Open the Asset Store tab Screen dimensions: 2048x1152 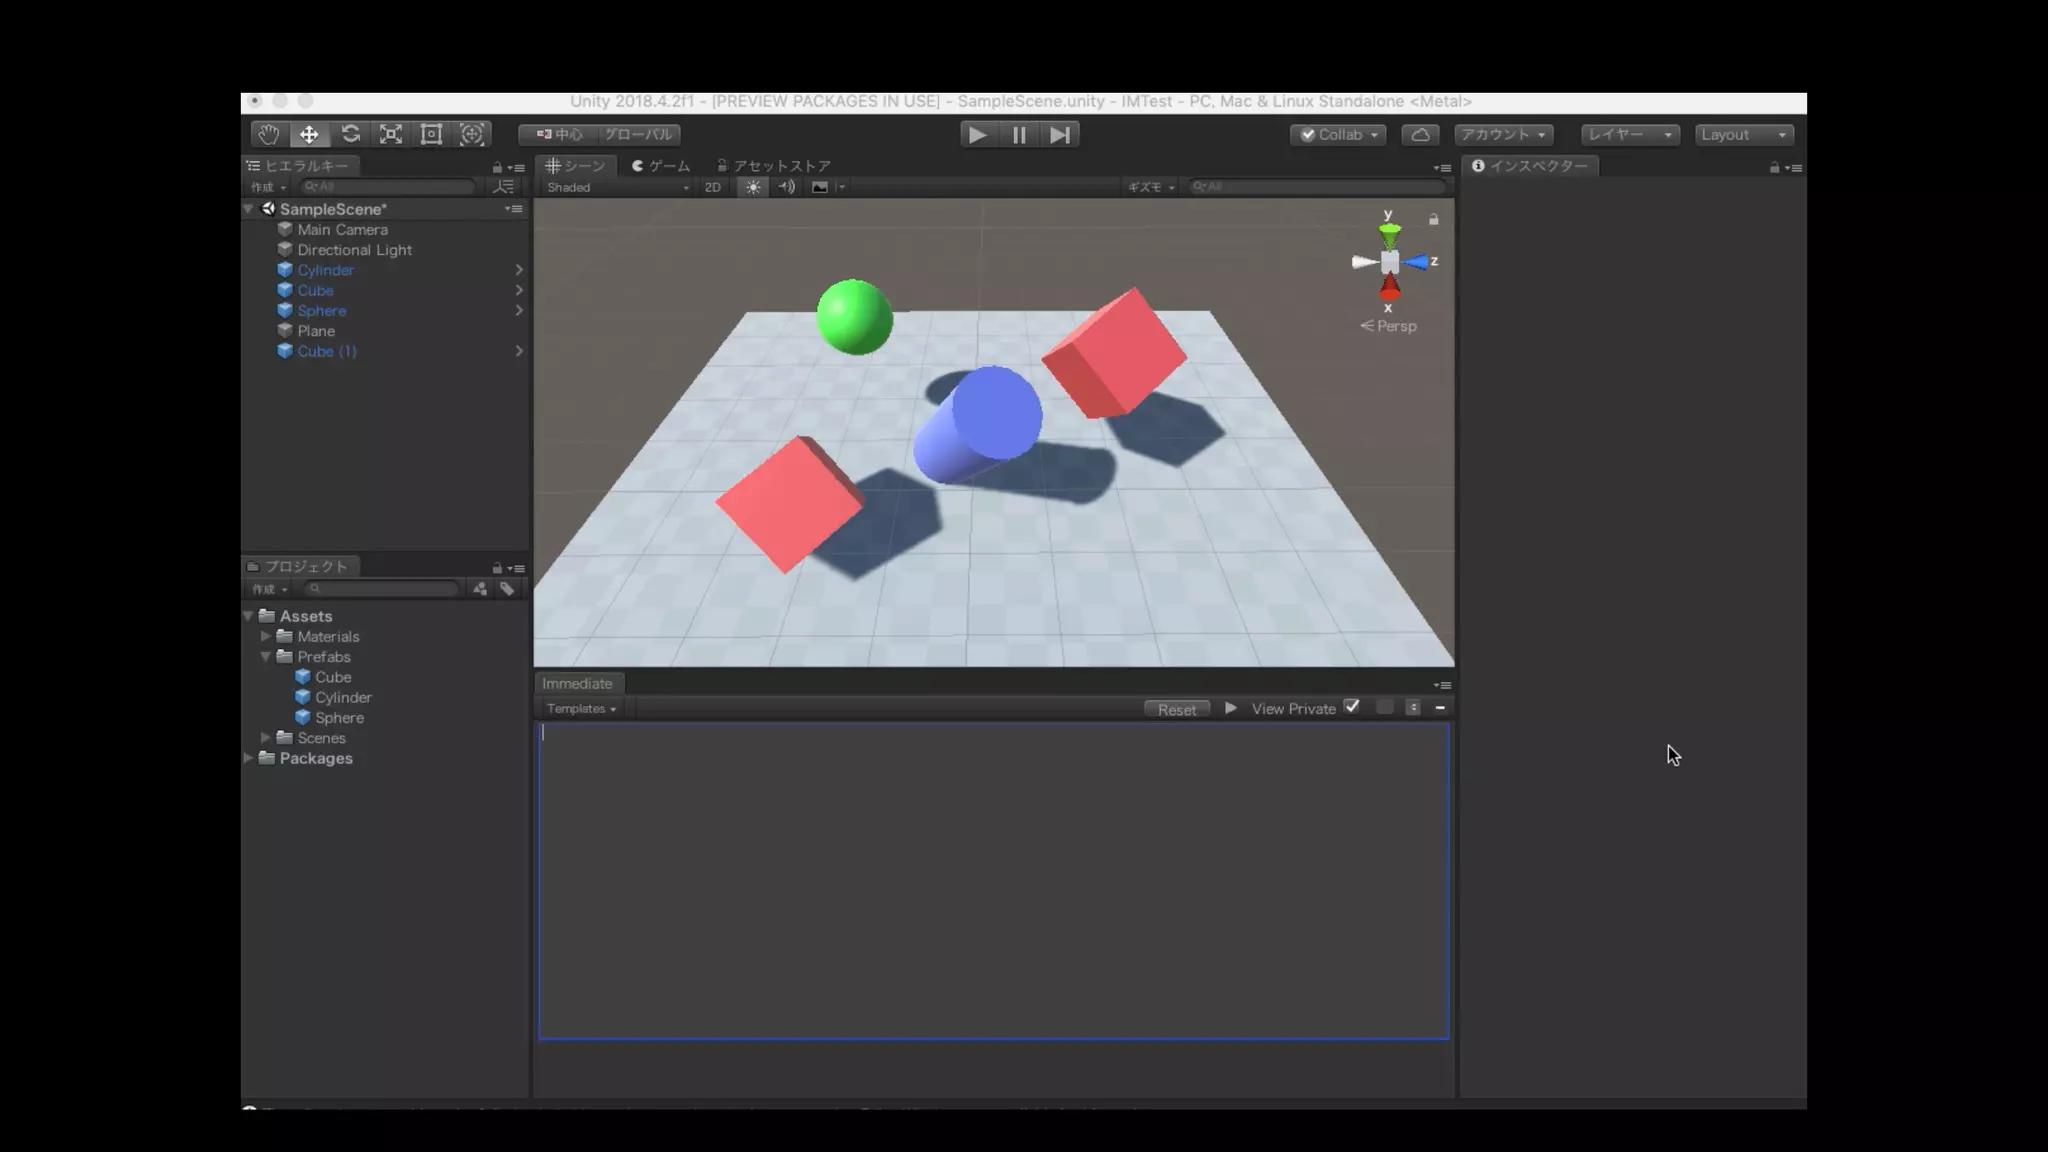[x=774, y=165]
